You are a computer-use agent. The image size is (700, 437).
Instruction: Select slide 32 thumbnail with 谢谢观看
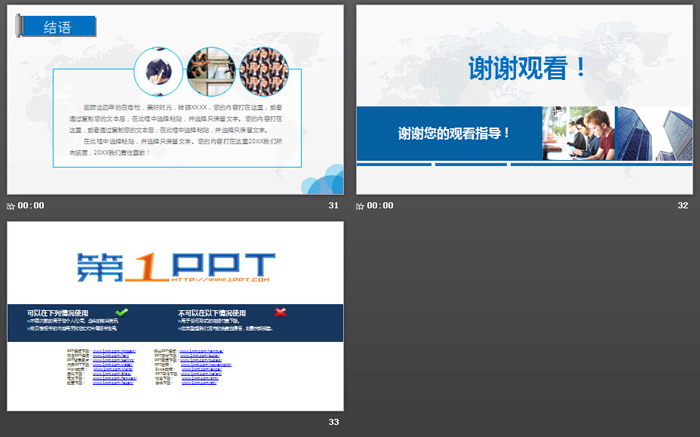(525, 100)
